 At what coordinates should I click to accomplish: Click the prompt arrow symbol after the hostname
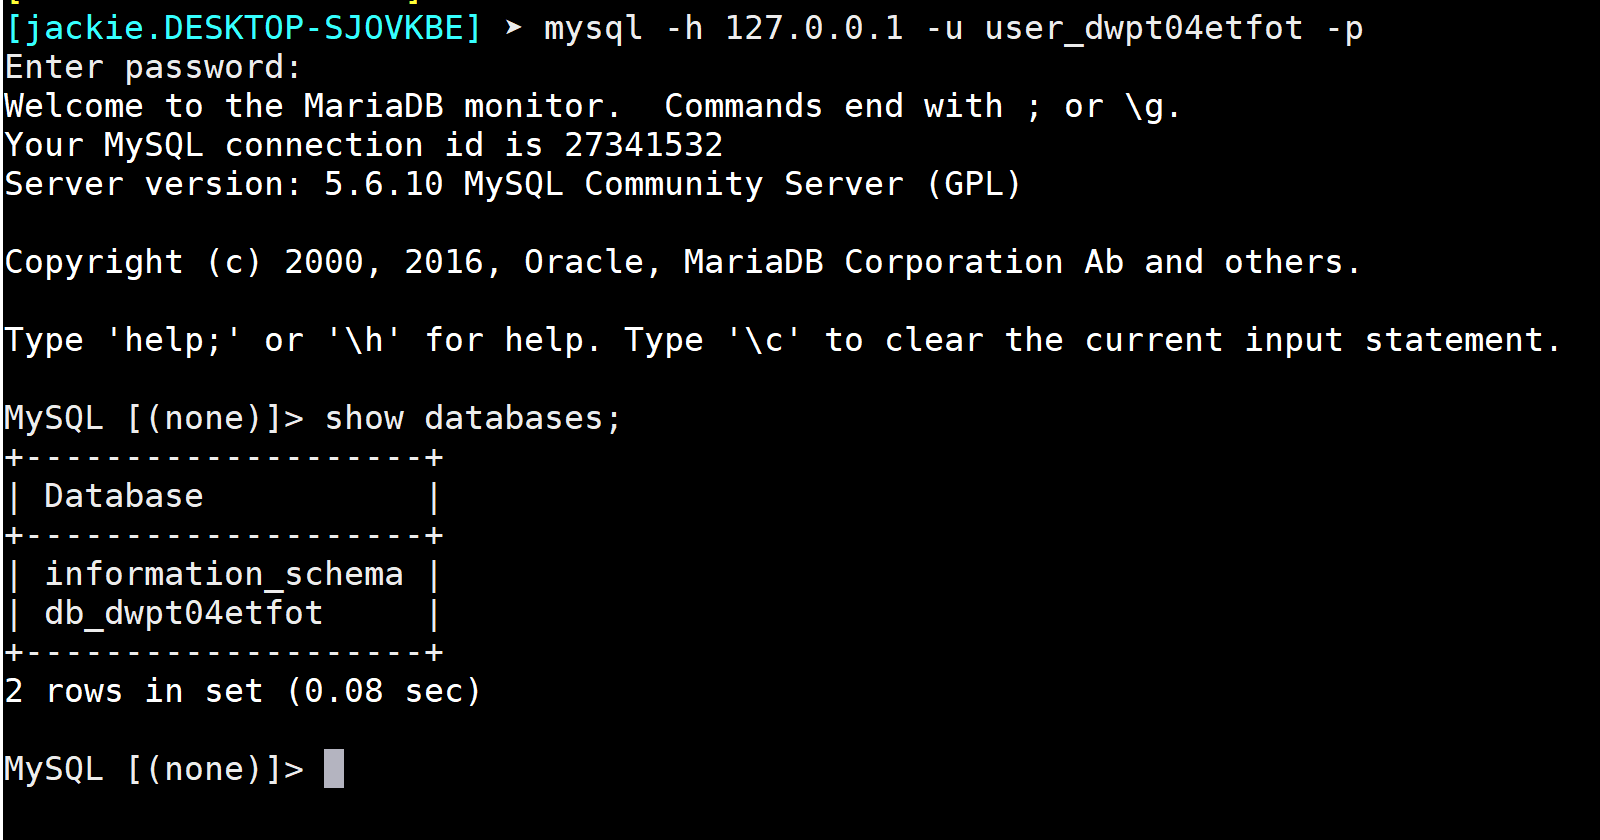(x=513, y=28)
